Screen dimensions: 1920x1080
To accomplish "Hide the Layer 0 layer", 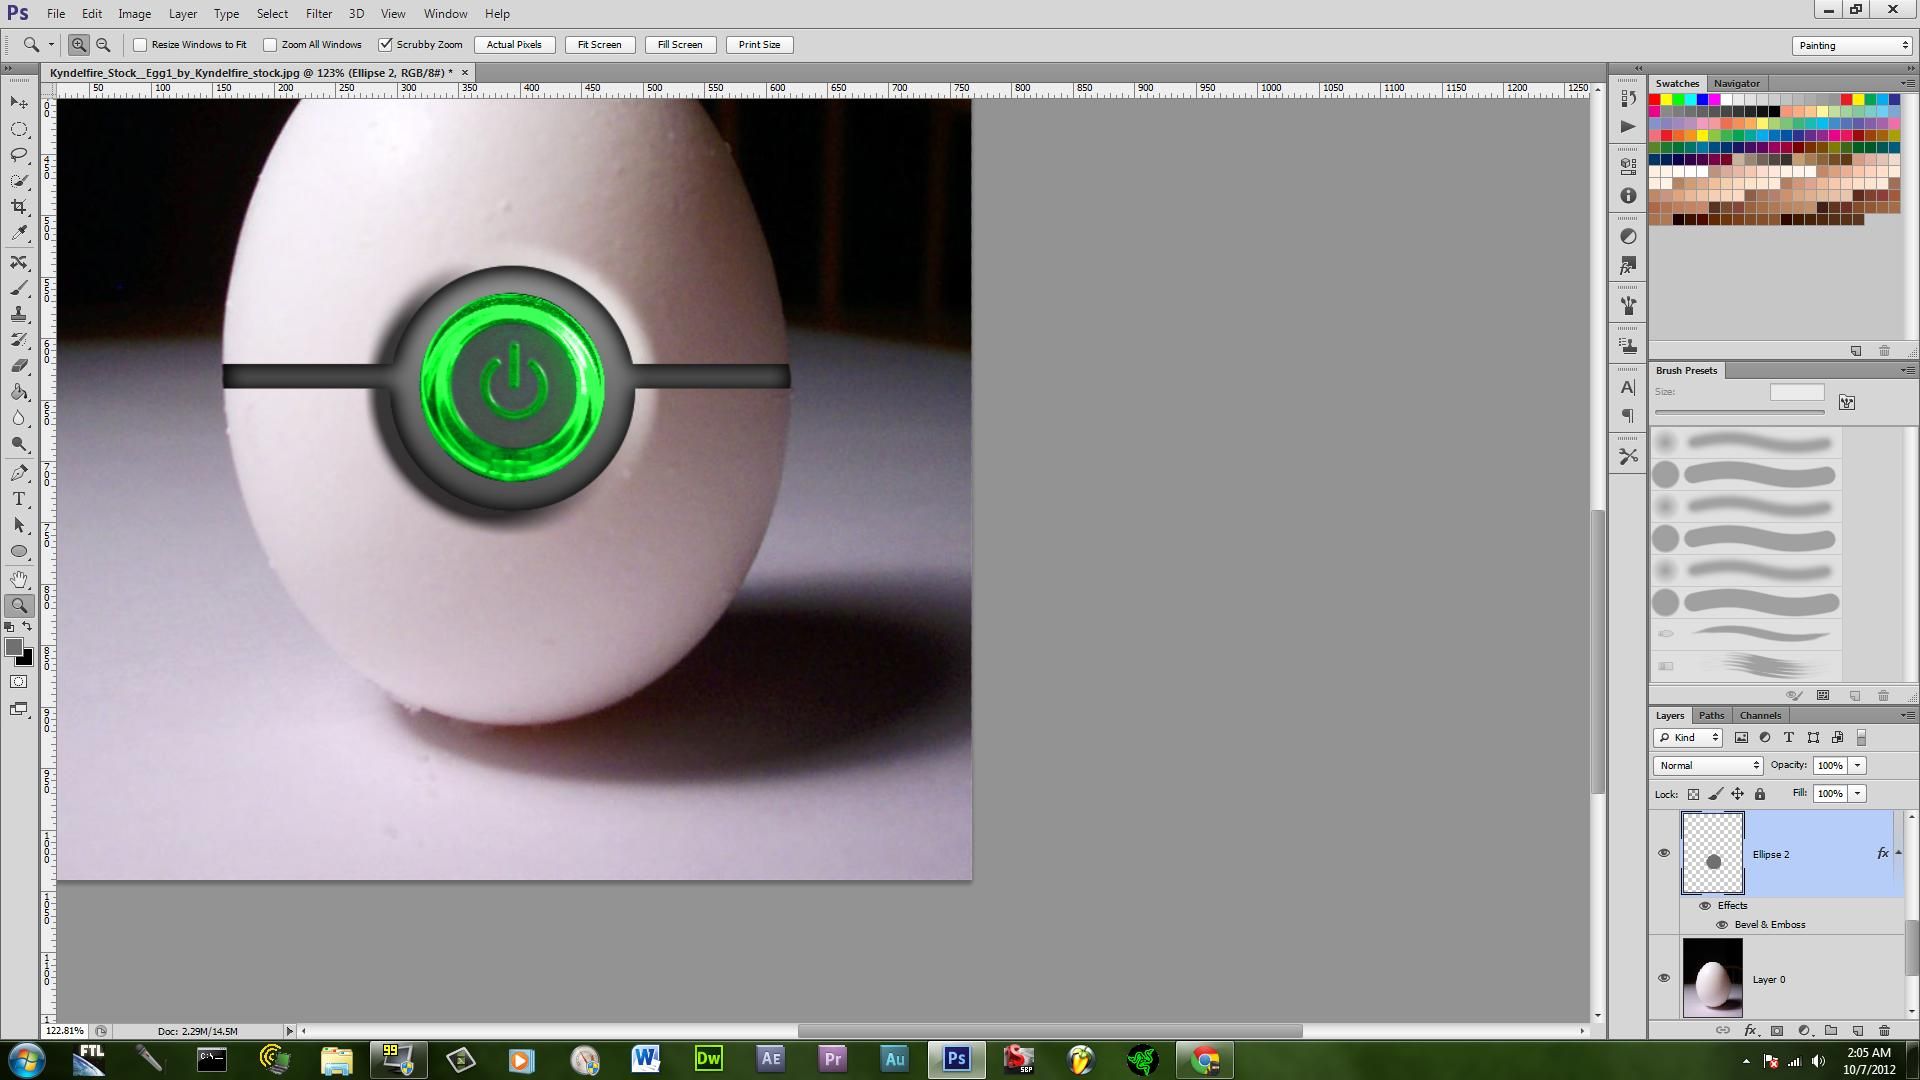I will [x=1664, y=978].
